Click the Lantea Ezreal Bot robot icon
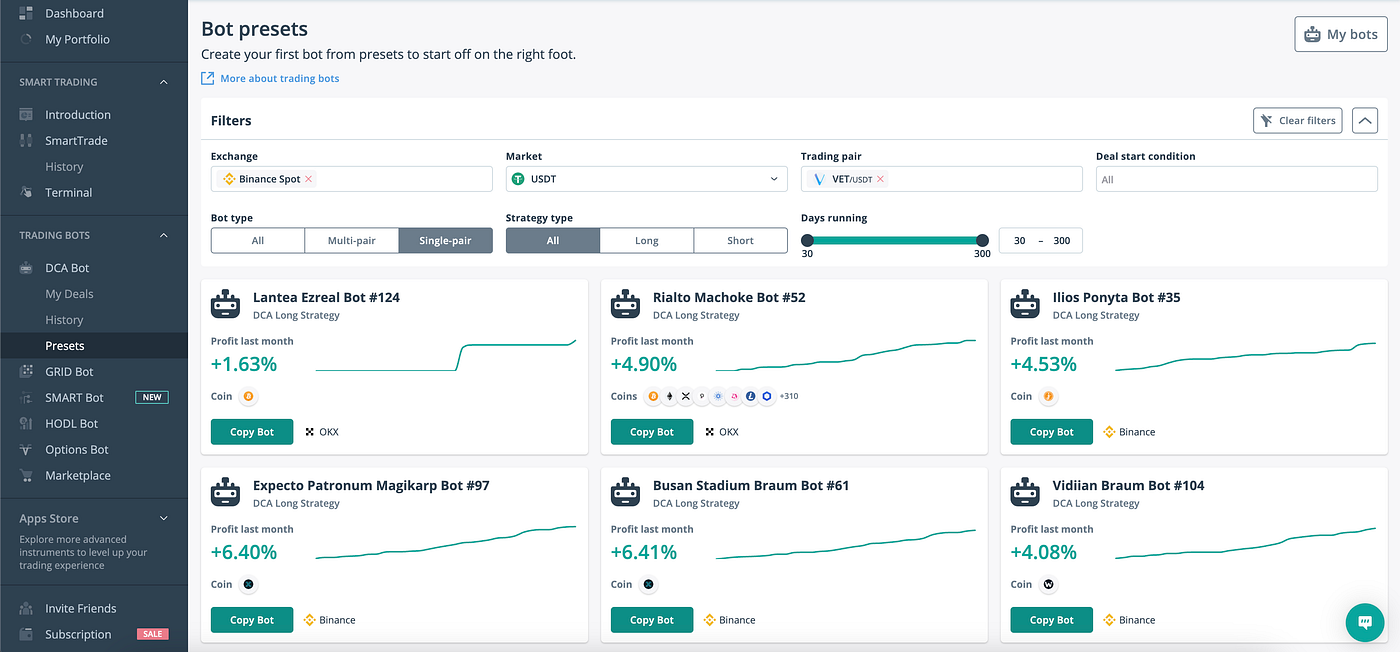Image resolution: width=1400 pixels, height=652 pixels. pos(226,304)
